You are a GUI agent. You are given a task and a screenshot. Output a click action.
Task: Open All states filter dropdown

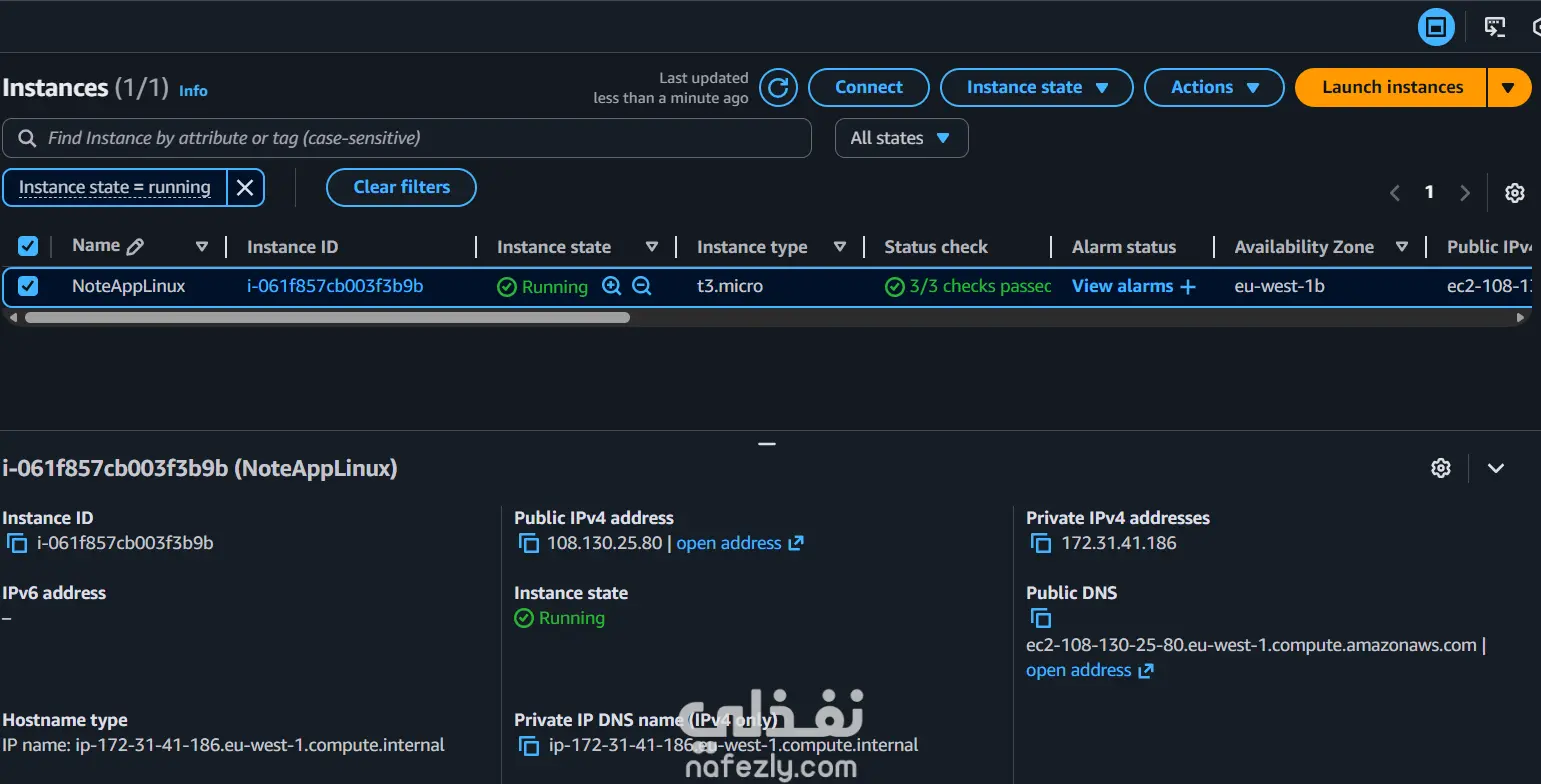[x=901, y=138]
